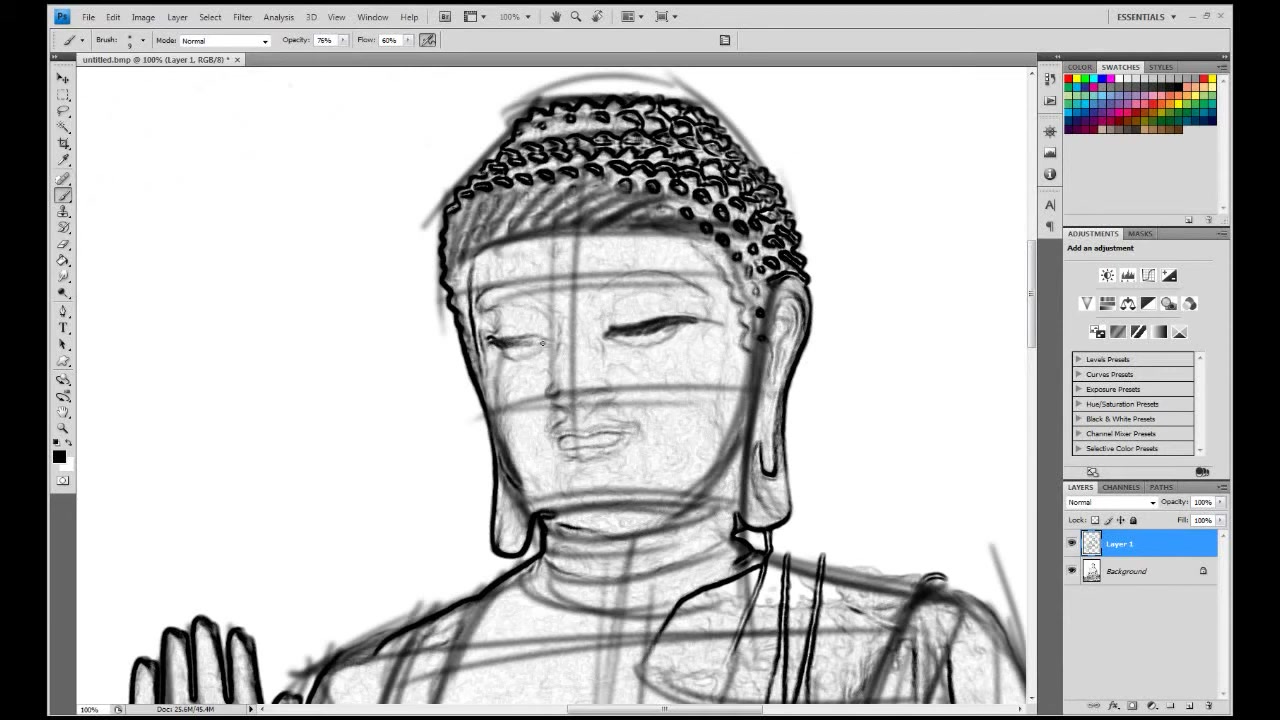Open the brush Mode dropdown
1280x720 pixels.
click(225, 41)
